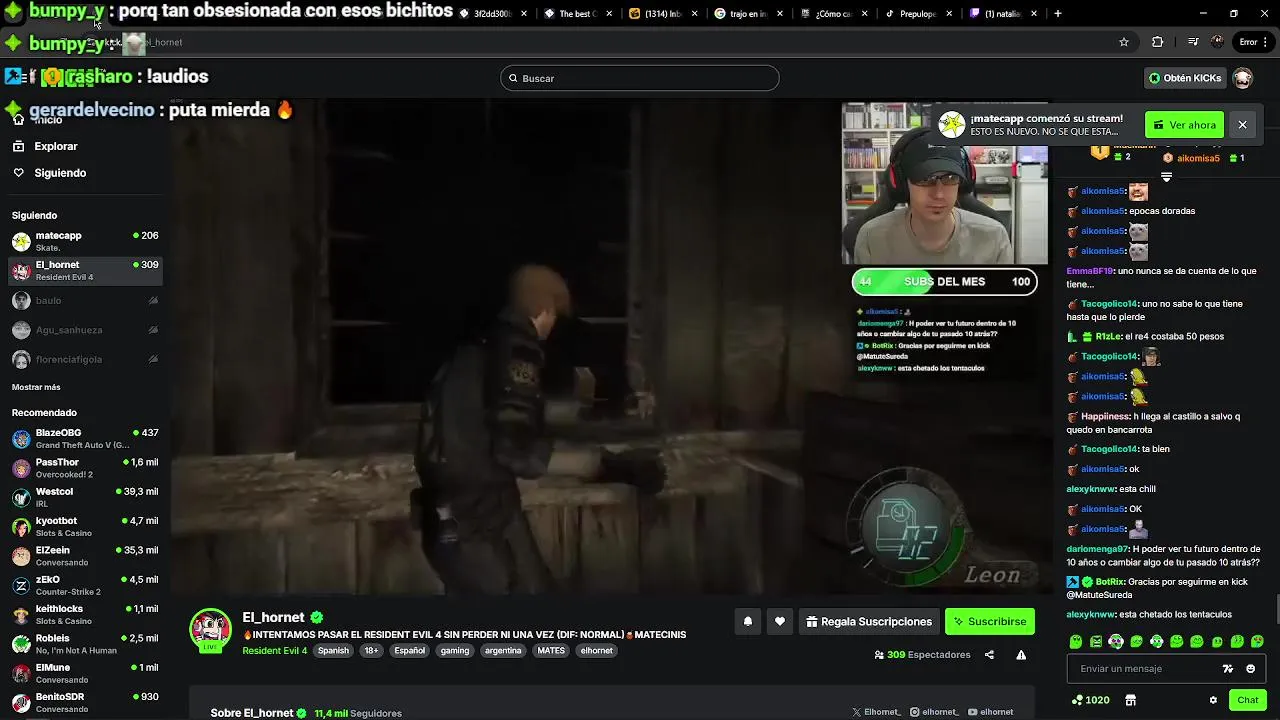Click Obtén KICKs button
The image size is (1280, 720).
(x=1185, y=78)
